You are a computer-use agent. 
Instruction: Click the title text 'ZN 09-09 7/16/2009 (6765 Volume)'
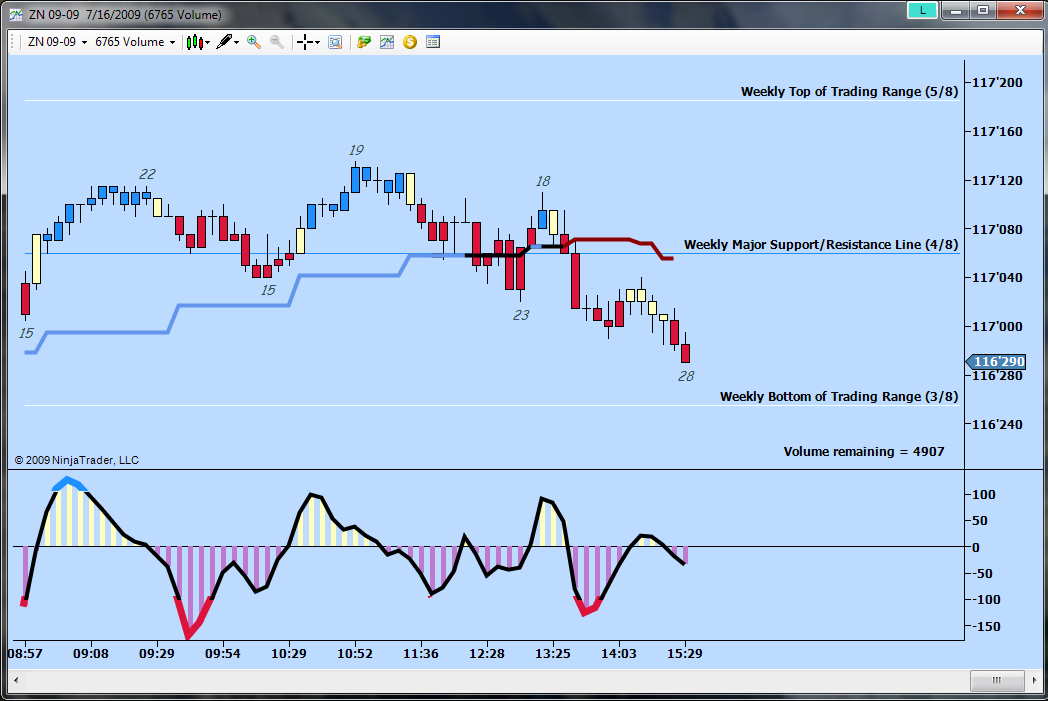click(x=125, y=15)
